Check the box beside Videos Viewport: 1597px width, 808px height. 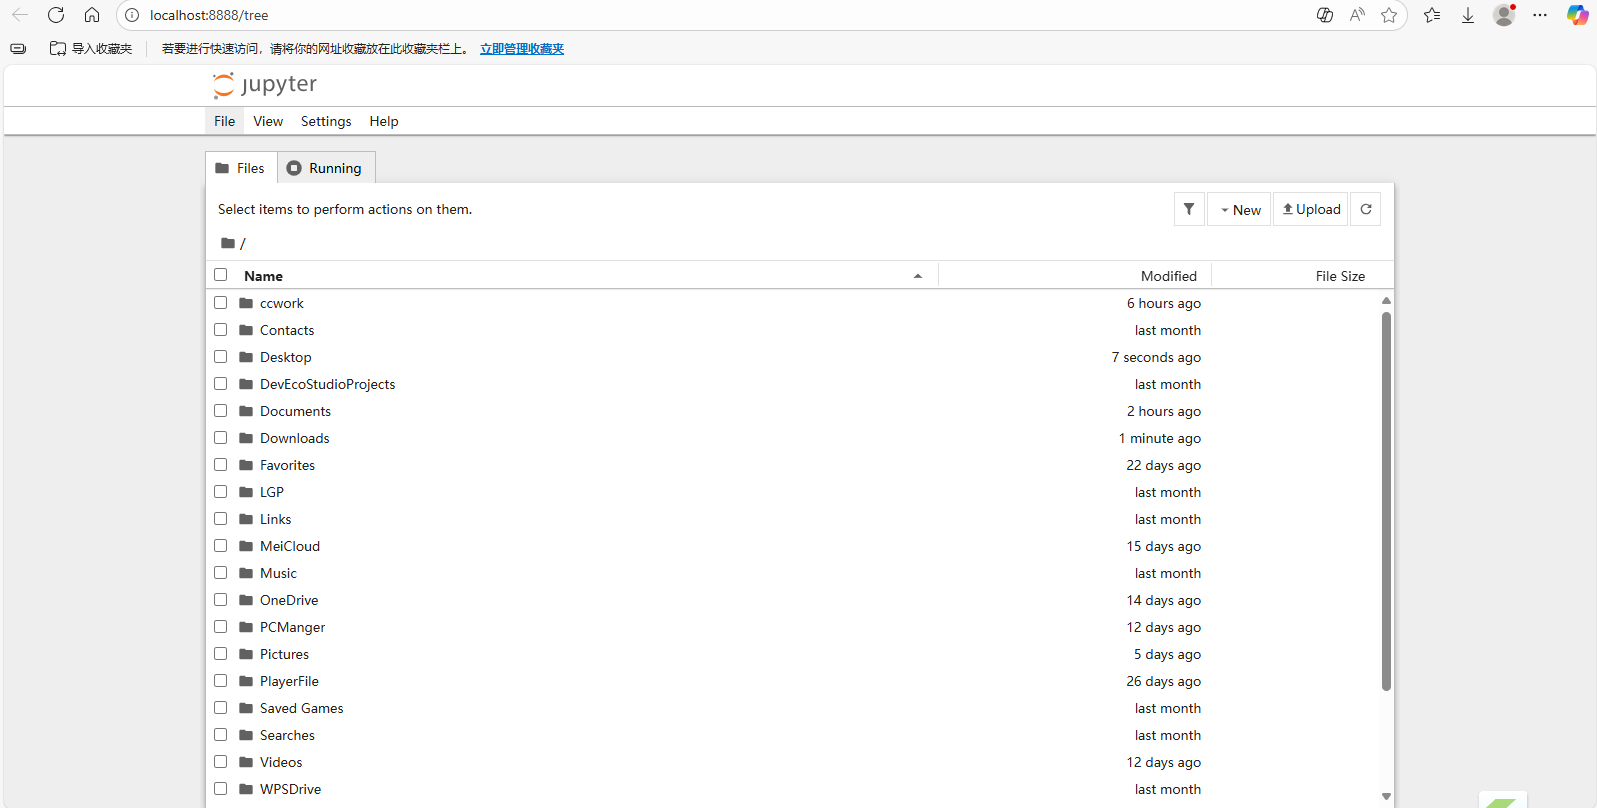221,762
